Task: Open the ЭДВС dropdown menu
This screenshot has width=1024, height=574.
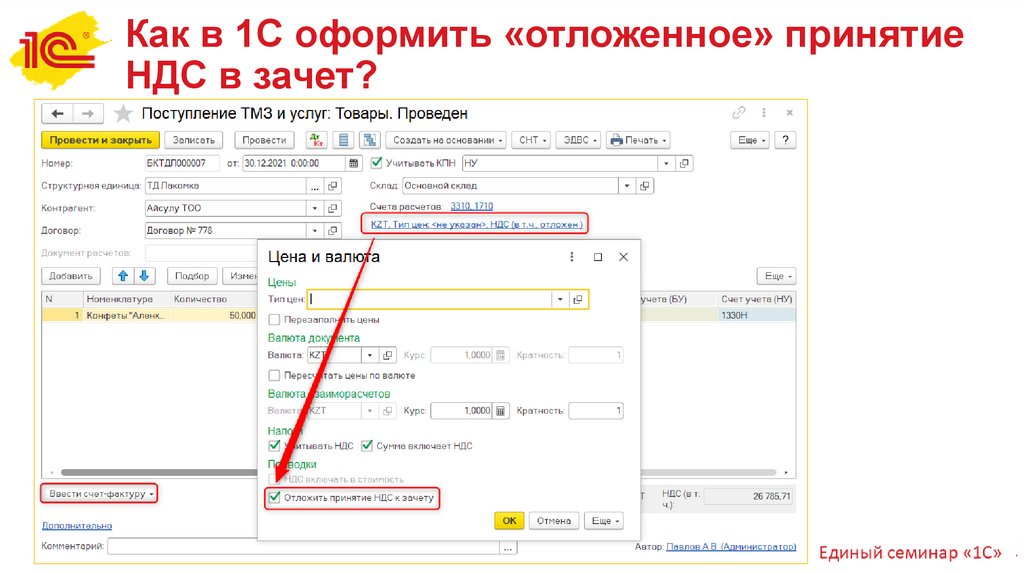Action: point(579,140)
